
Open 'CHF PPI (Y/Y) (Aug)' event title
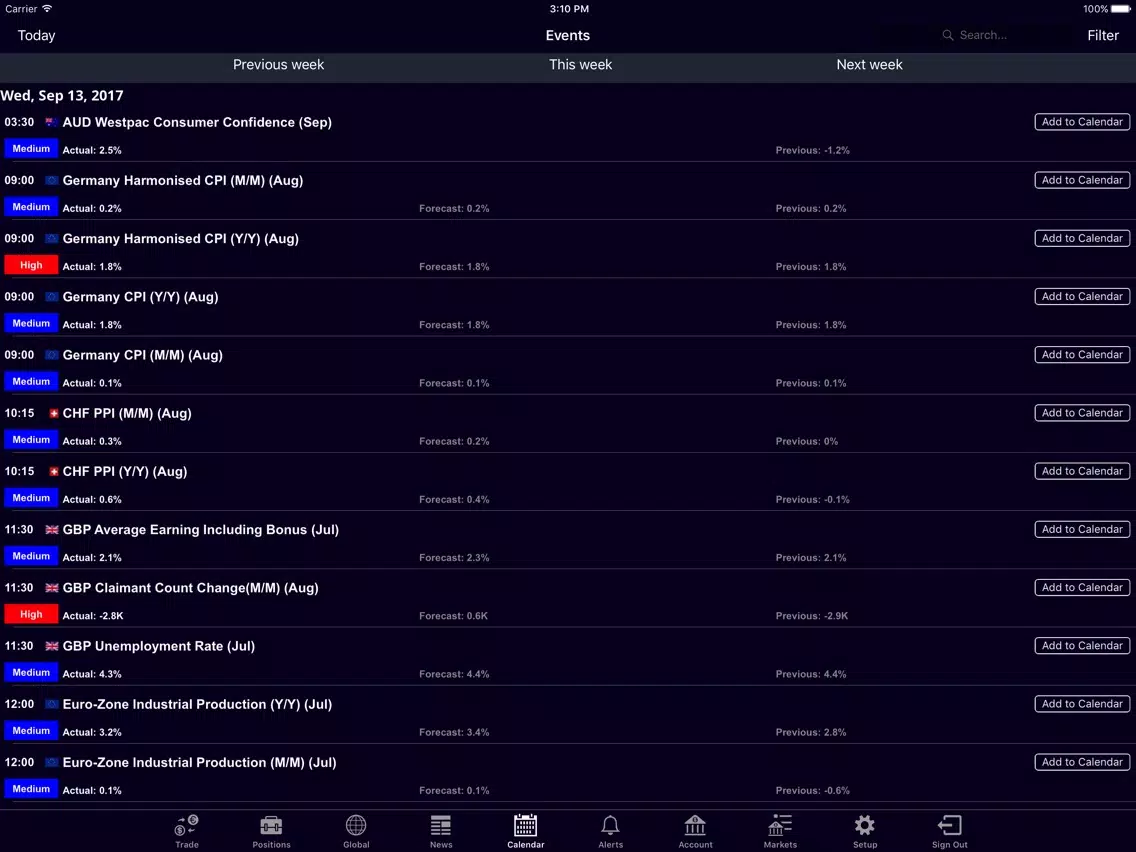[x=125, y=472]
